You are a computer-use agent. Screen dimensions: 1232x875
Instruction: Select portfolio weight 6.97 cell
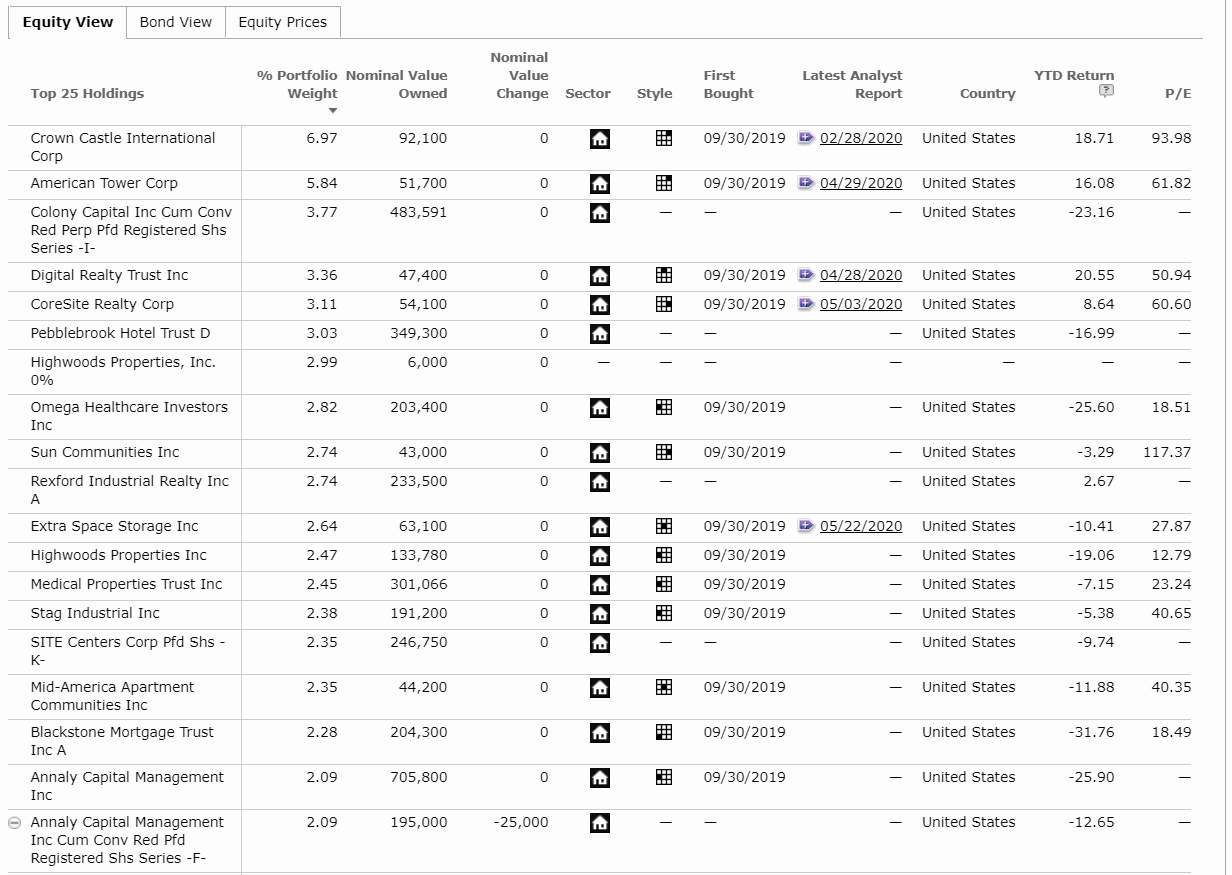click(x=322, y=138)
